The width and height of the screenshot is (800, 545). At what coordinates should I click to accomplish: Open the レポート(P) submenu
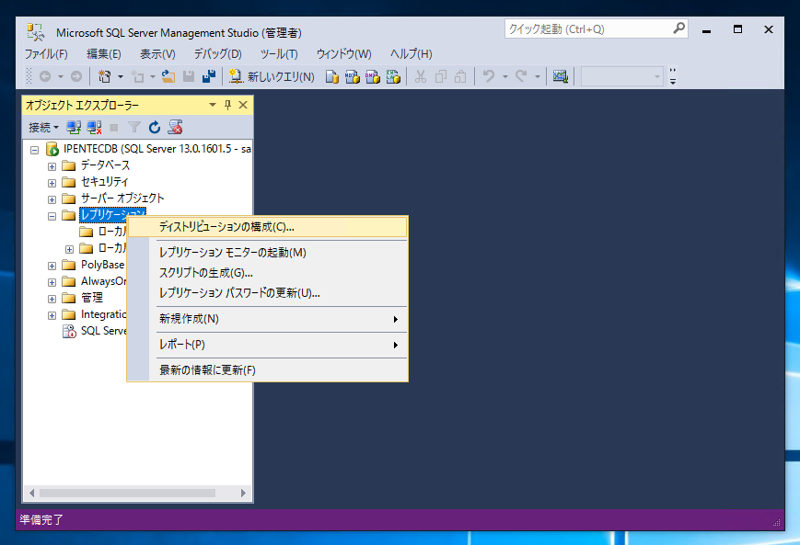pyautogui.click(x=267, y=345)
